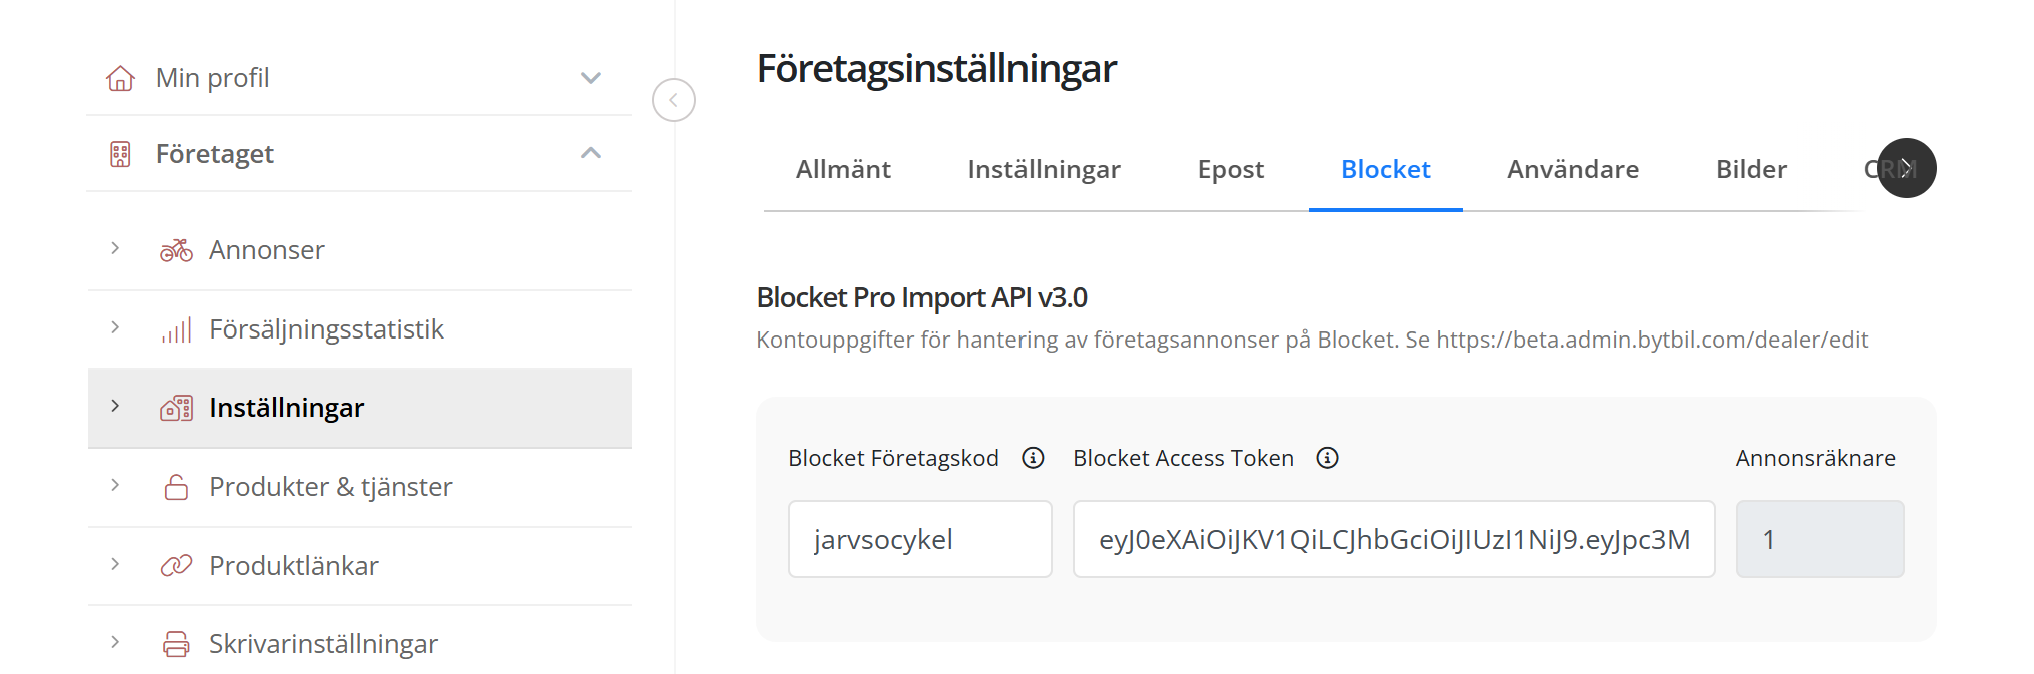
Task: Go to the Användare tab
Action: (1572, 170)
